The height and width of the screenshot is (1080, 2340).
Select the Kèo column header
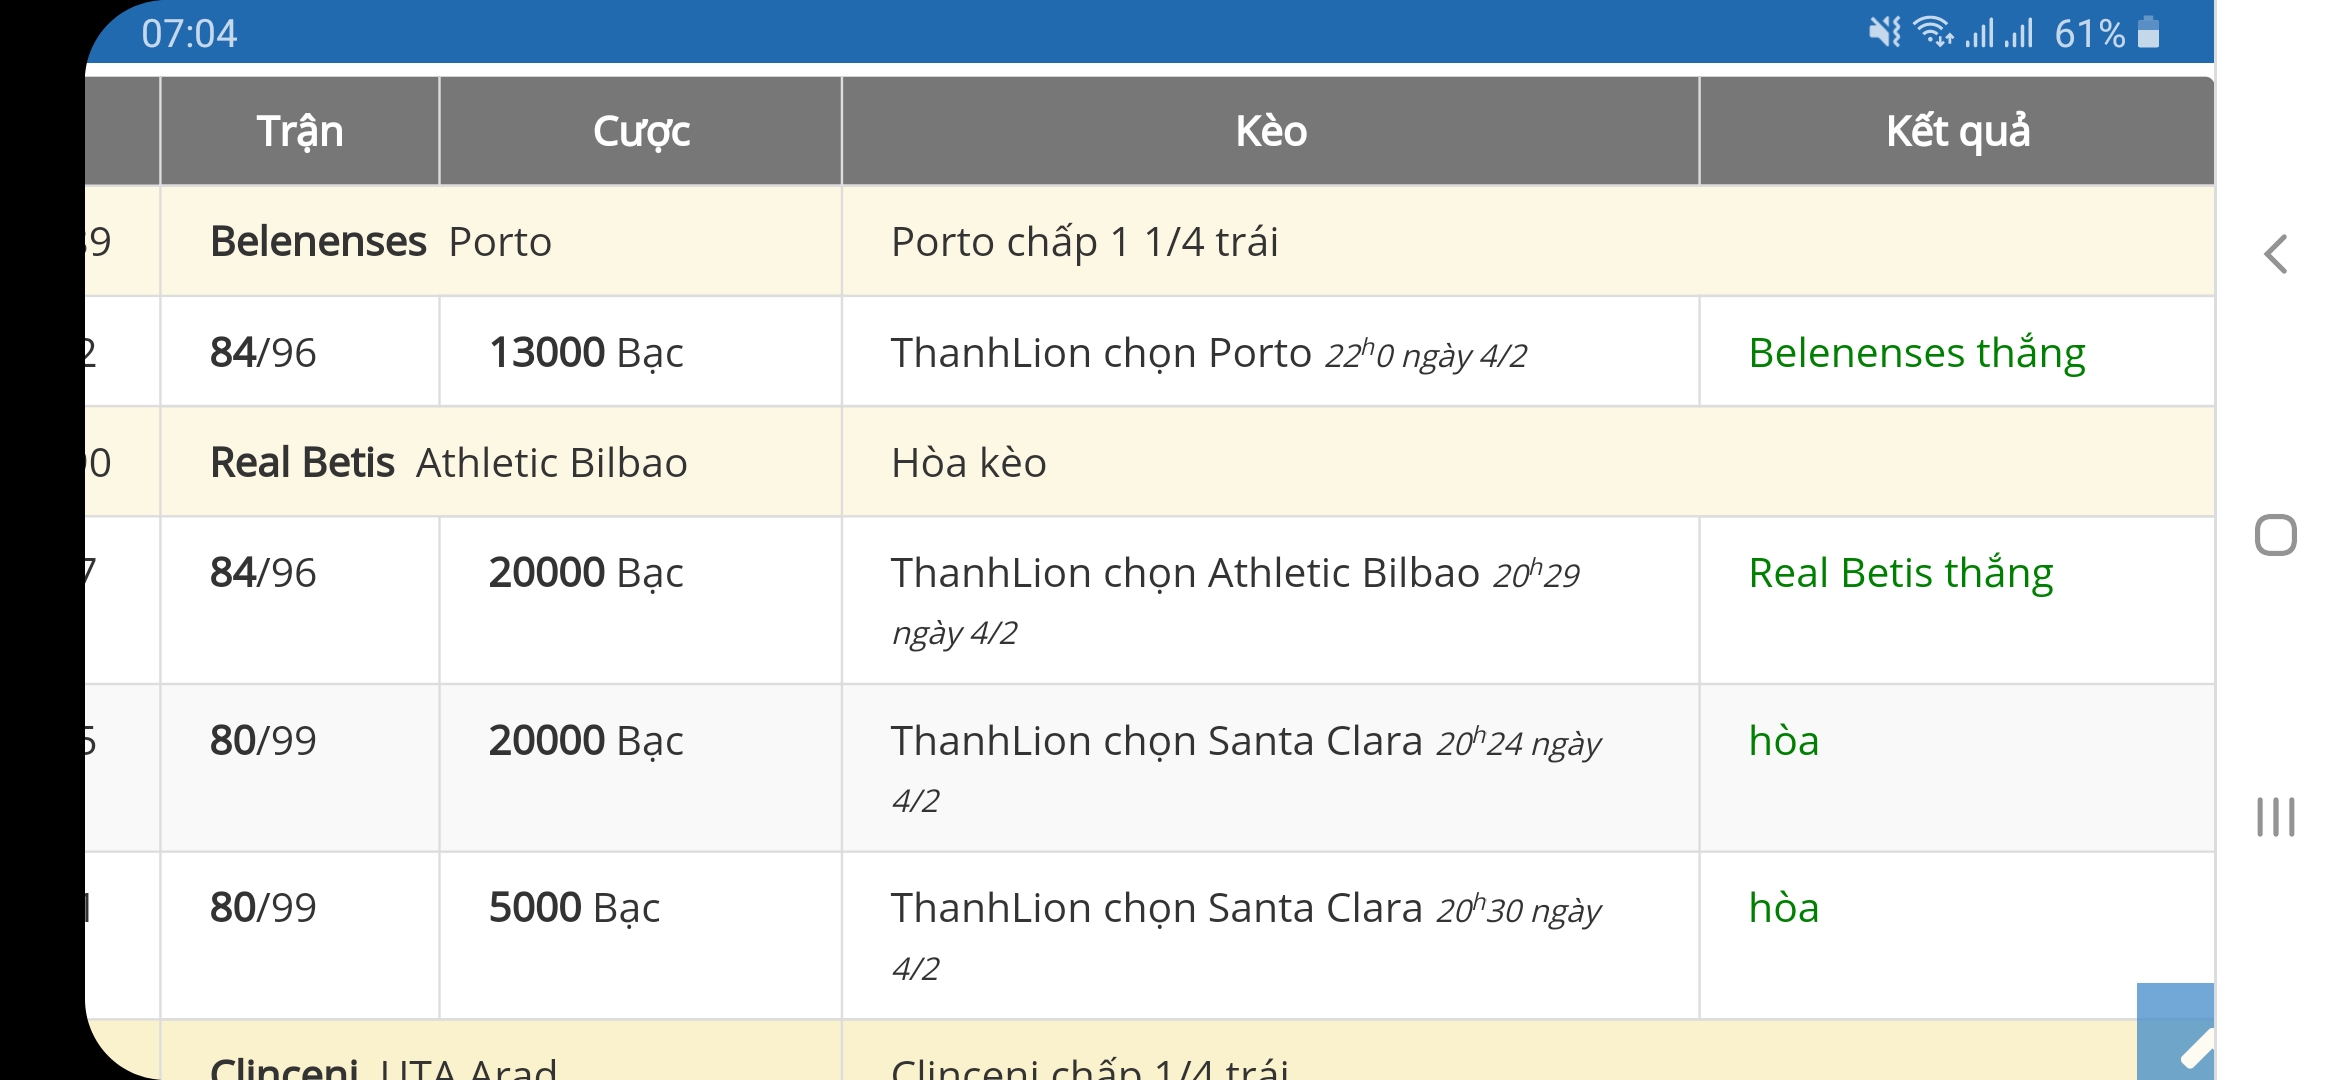(x=1270, y=131)
